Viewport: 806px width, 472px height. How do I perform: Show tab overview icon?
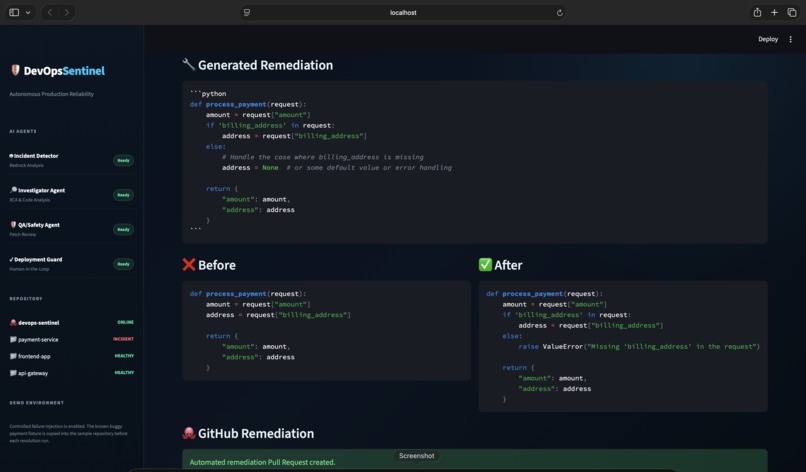[x=792, y=12]
